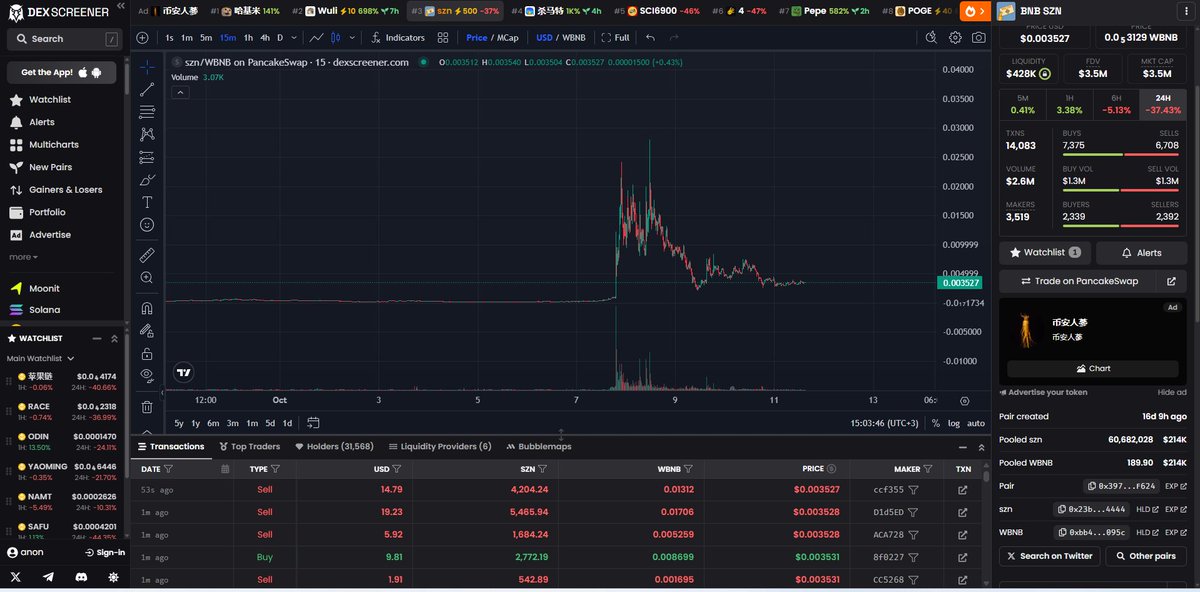This screenshot has height=592, width=1200.
Task: Take a chart snapshot with camera icon
Action: (x=978, y=38)
